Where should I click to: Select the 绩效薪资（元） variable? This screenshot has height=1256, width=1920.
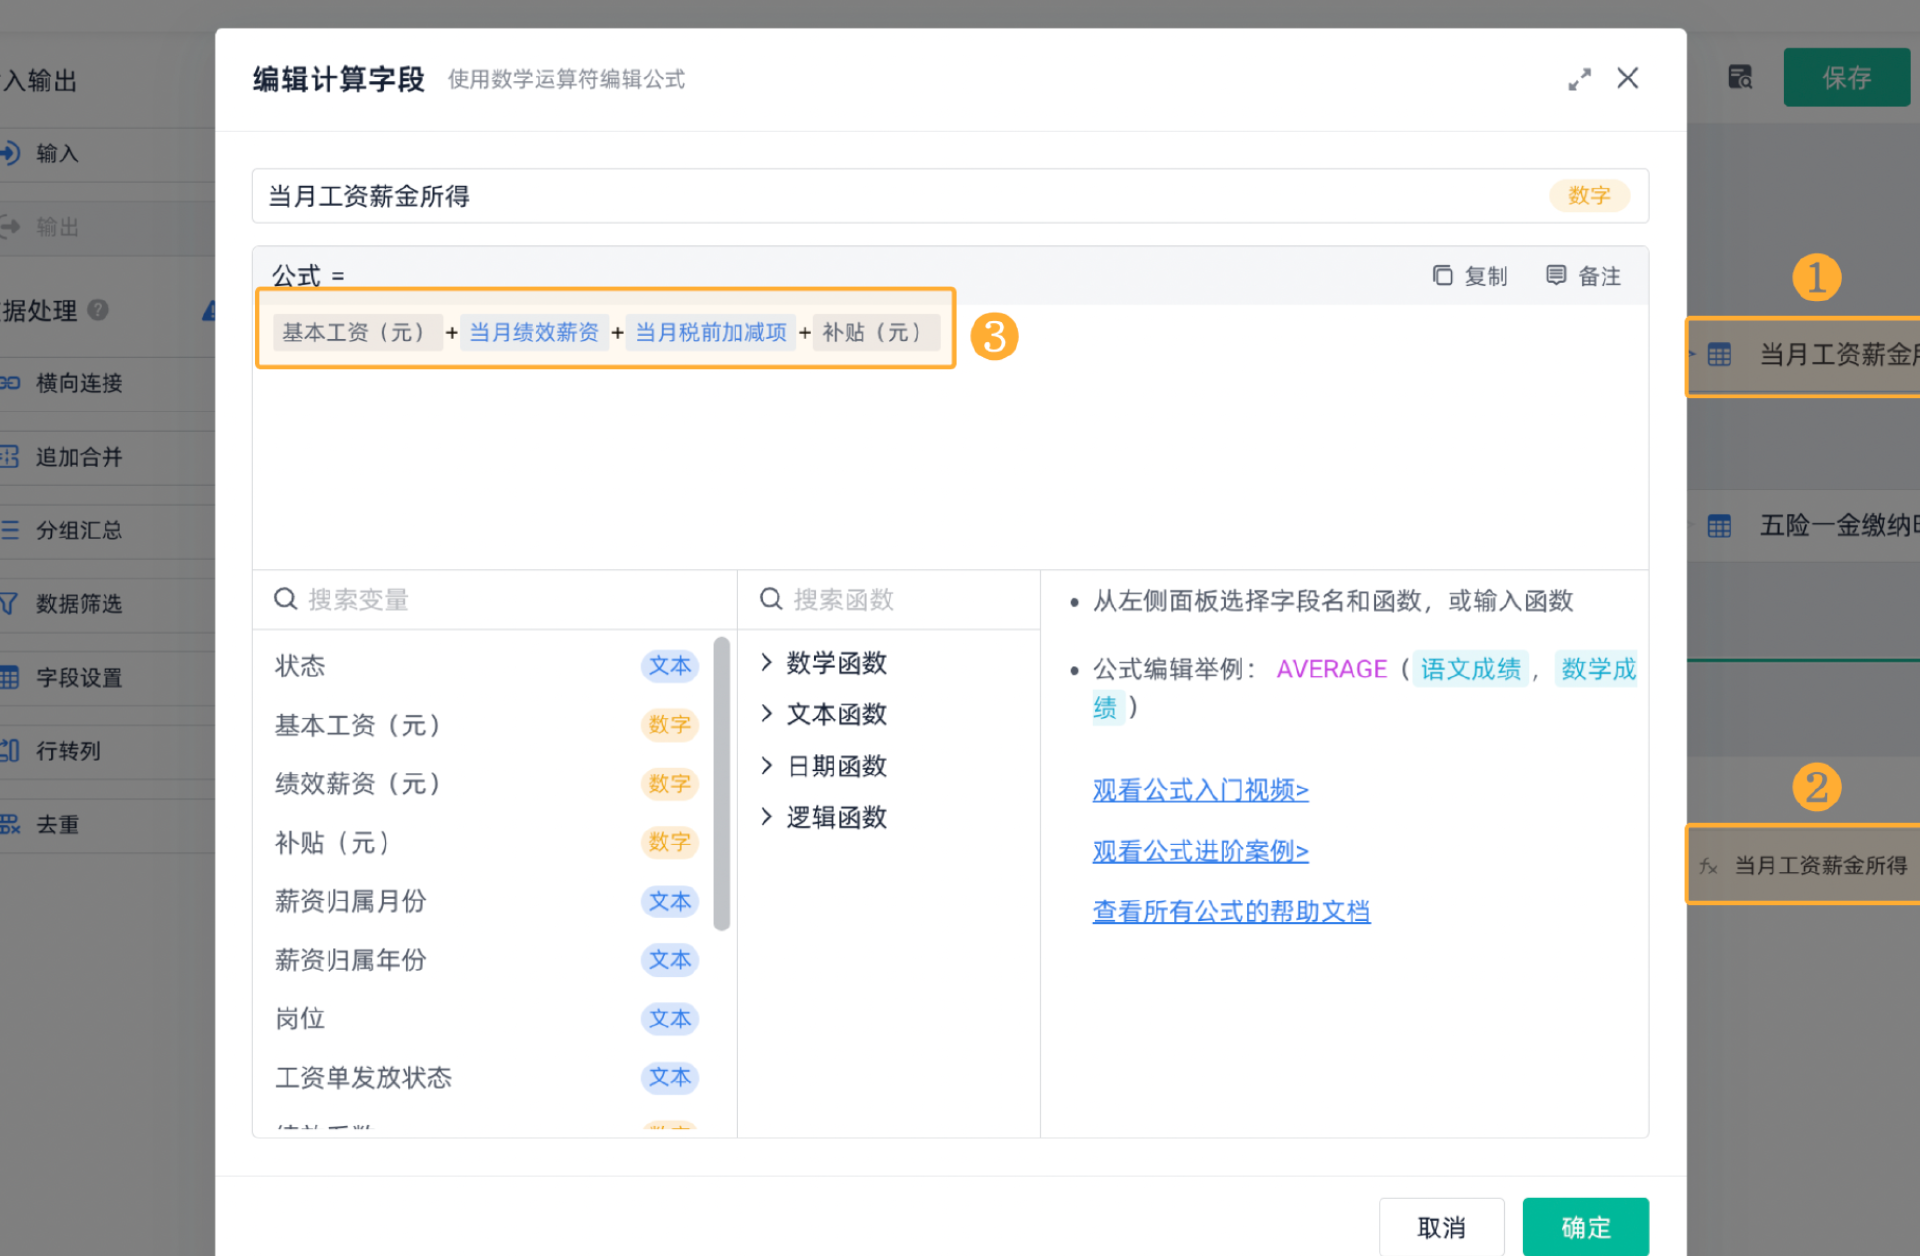click(358, 783)
